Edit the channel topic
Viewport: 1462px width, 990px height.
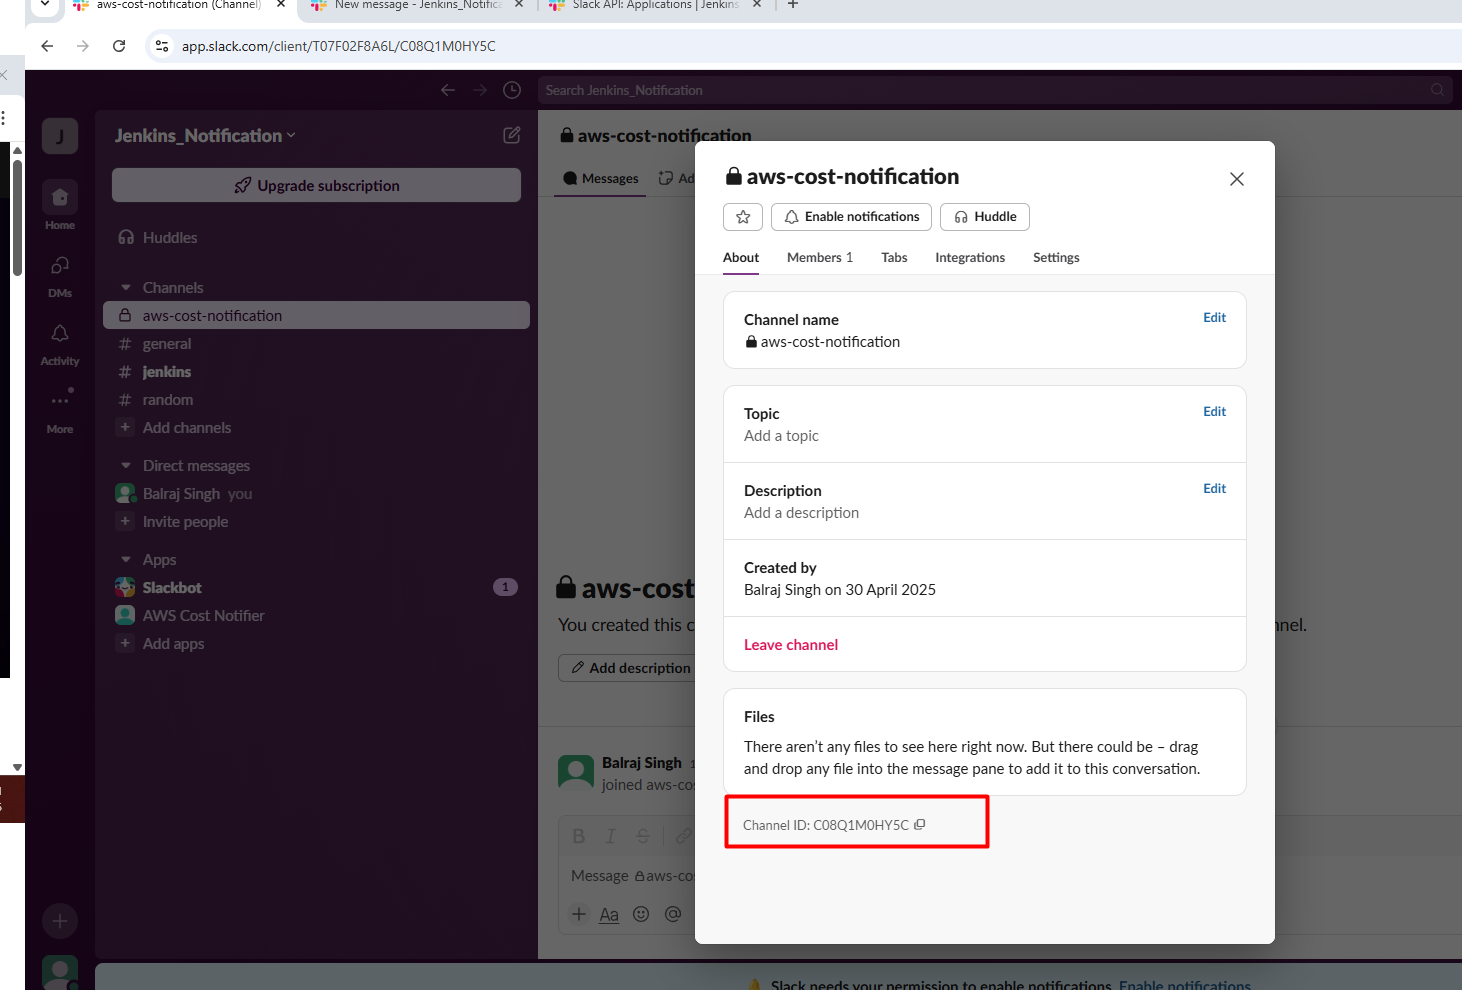1214,411
